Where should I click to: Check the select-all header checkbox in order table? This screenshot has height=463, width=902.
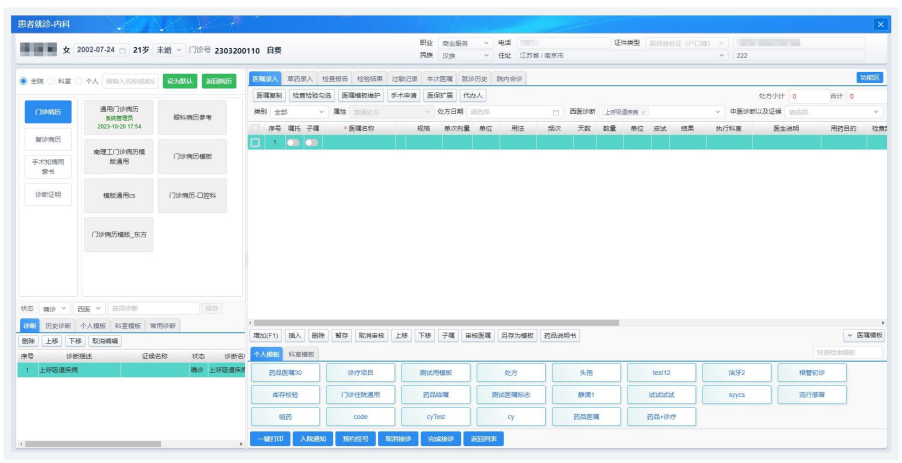coord(255,129)
